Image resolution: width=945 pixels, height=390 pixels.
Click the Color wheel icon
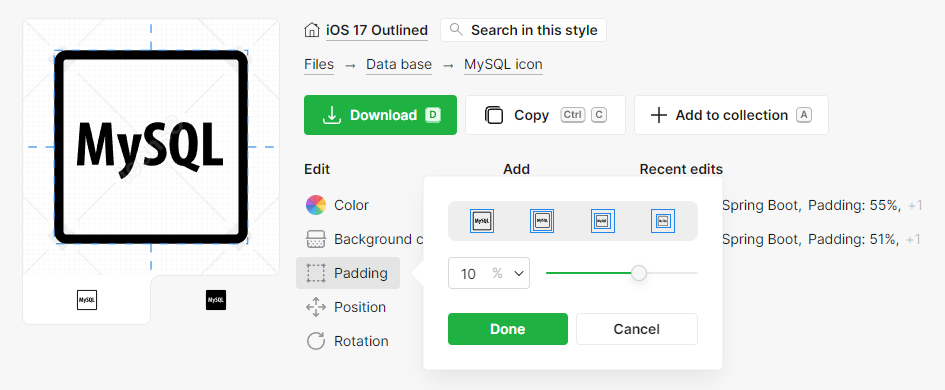pyautogui.click(x=316, y=205)
